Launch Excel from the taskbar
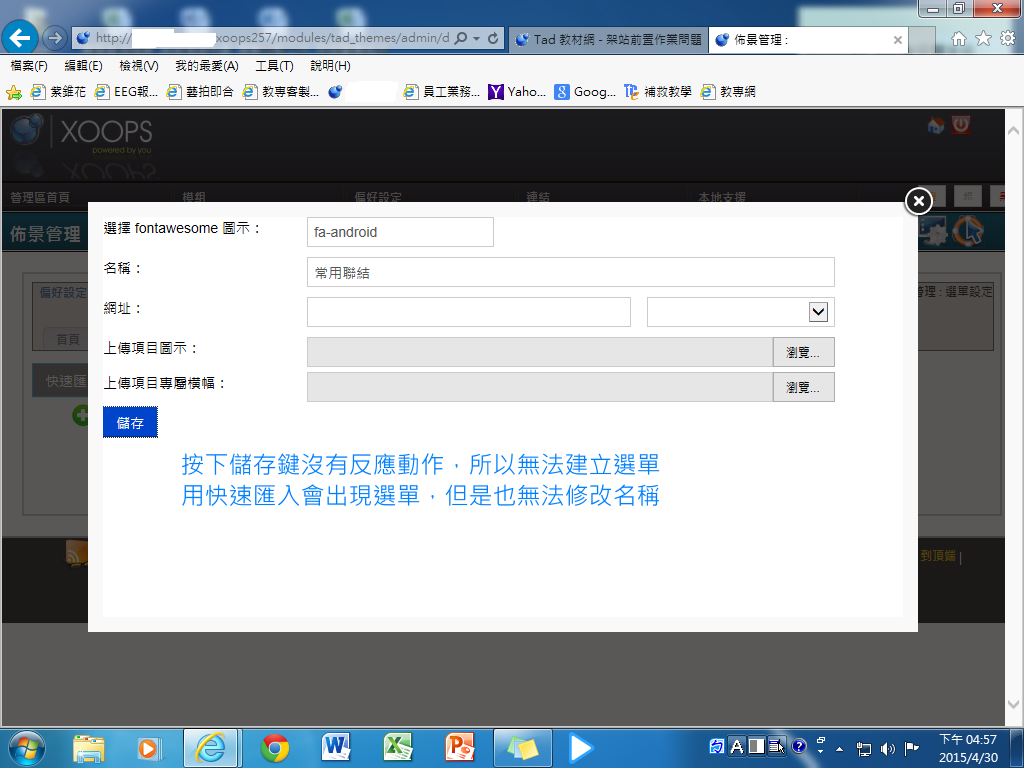Viewport: 1024px width, 768px height. click(x=398, y=747)
